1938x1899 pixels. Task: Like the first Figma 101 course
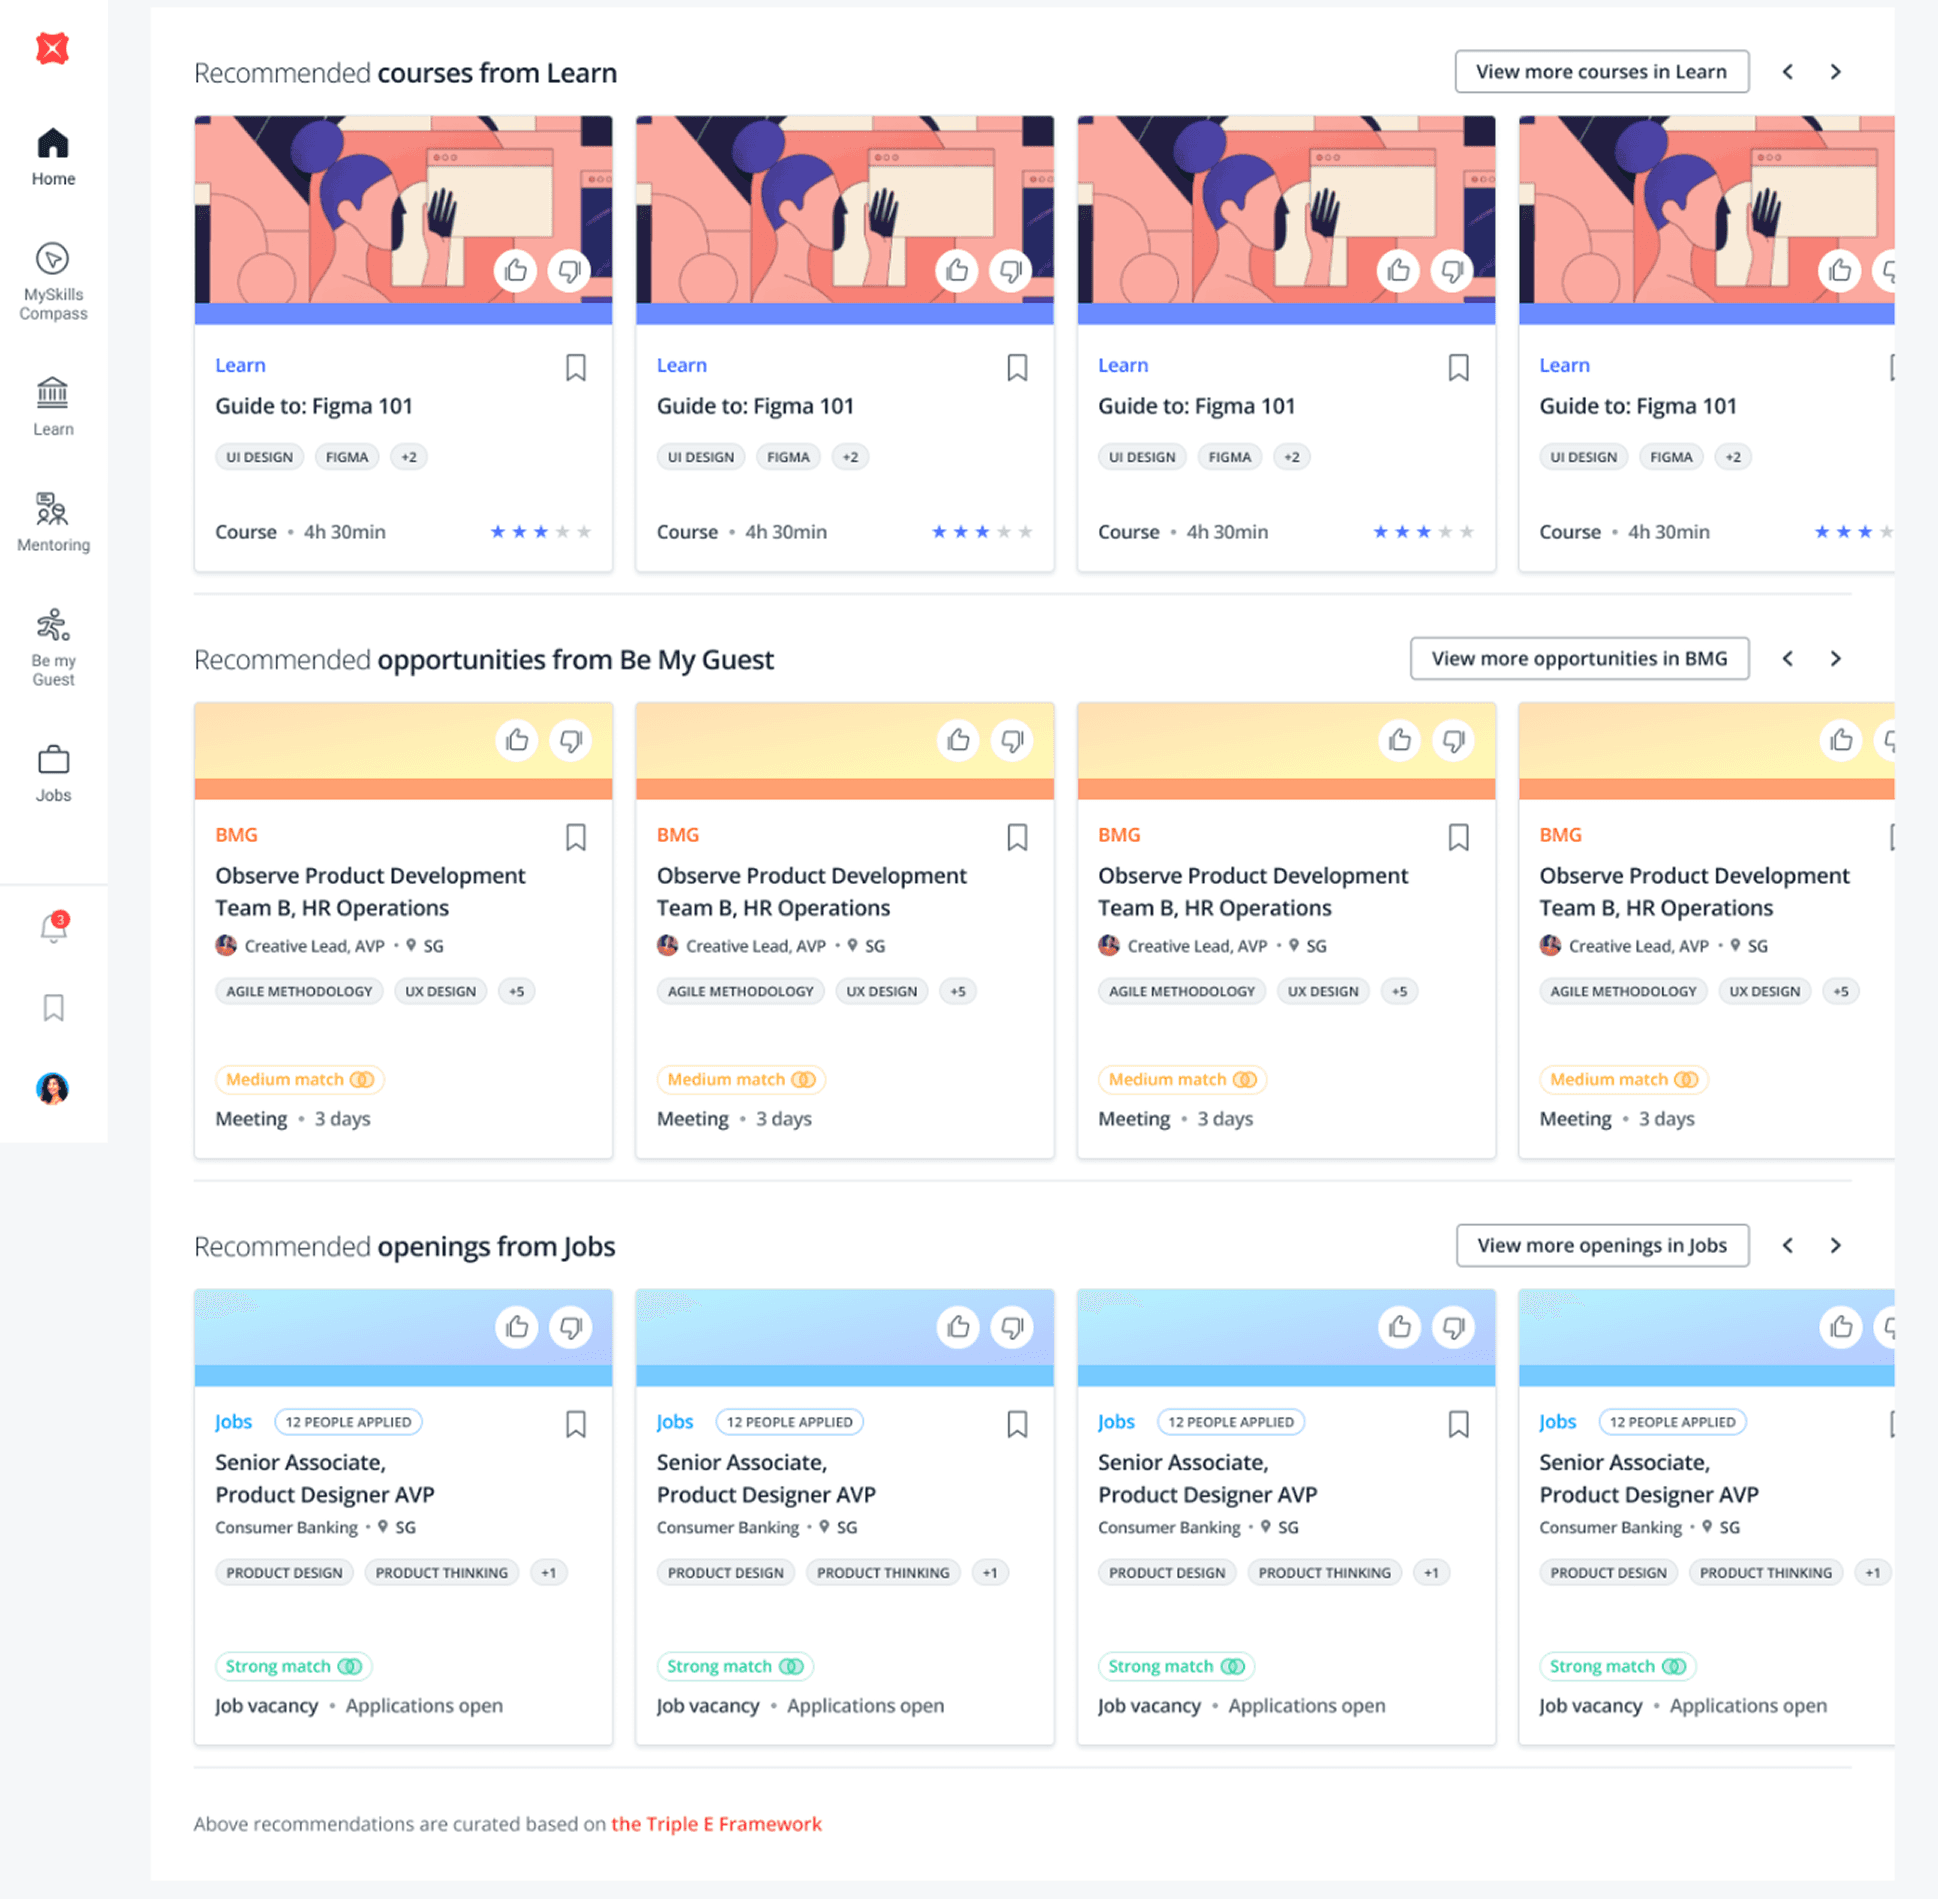(516, 270)
